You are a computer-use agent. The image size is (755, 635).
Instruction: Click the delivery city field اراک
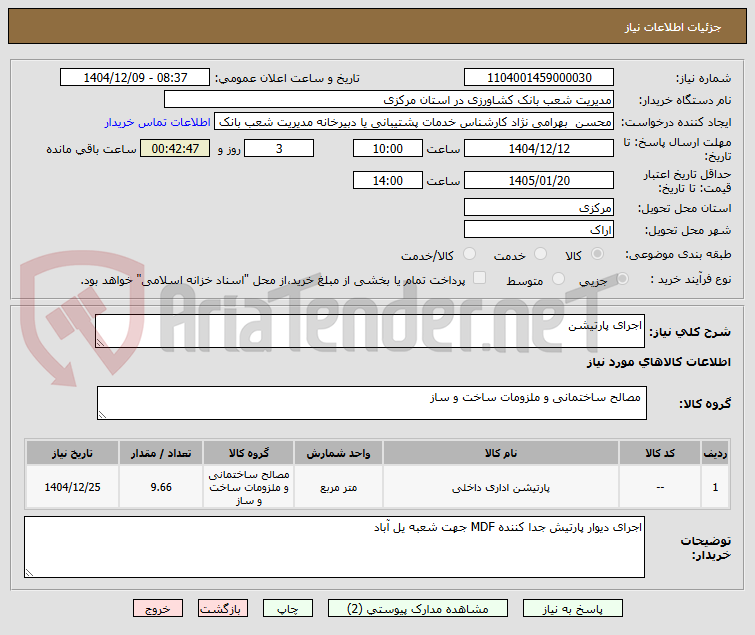[x=539, y=230]
